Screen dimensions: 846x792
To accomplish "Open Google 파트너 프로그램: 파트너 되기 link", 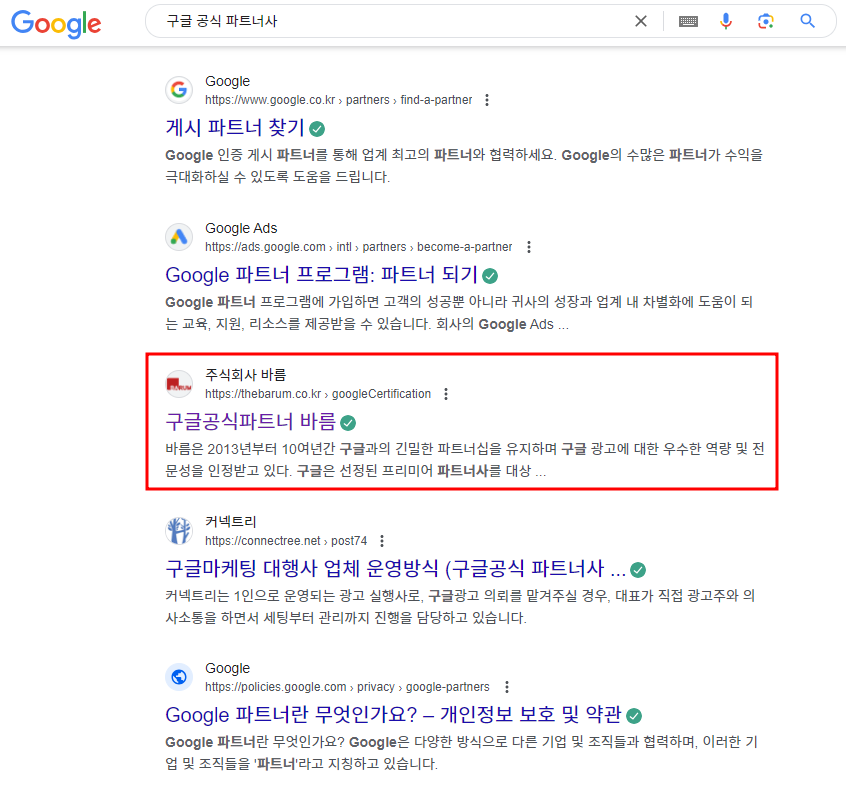I will [322, 275].
